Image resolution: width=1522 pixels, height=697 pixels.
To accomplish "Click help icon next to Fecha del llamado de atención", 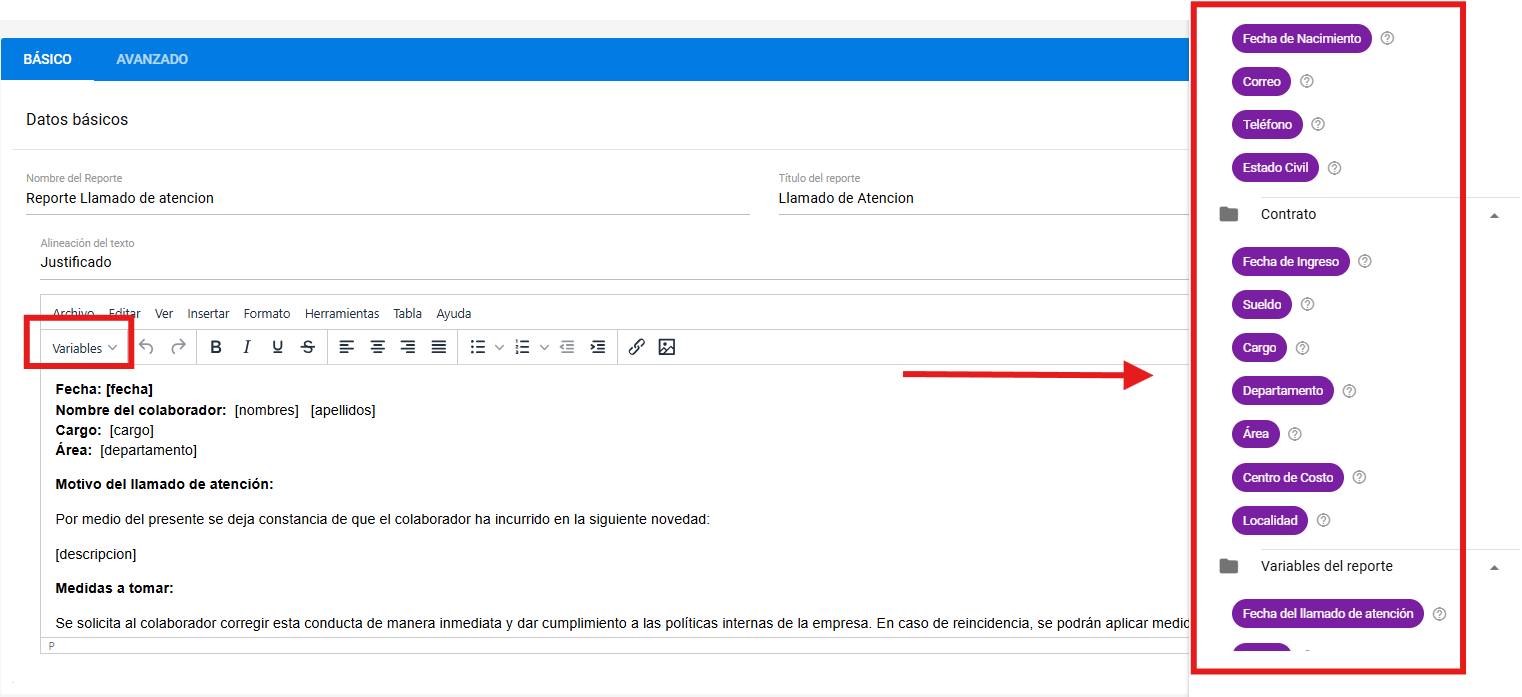I will (x=1439, y=614).
